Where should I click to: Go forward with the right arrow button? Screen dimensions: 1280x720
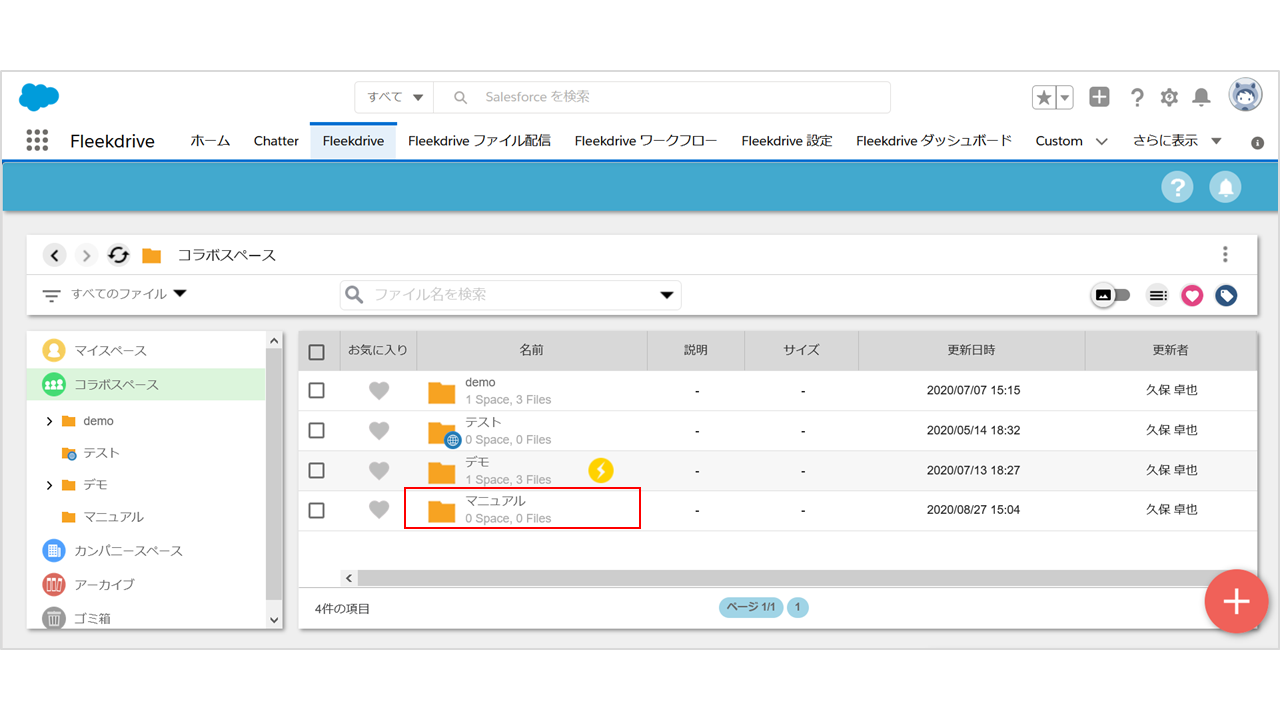click(x=87, y=255)
